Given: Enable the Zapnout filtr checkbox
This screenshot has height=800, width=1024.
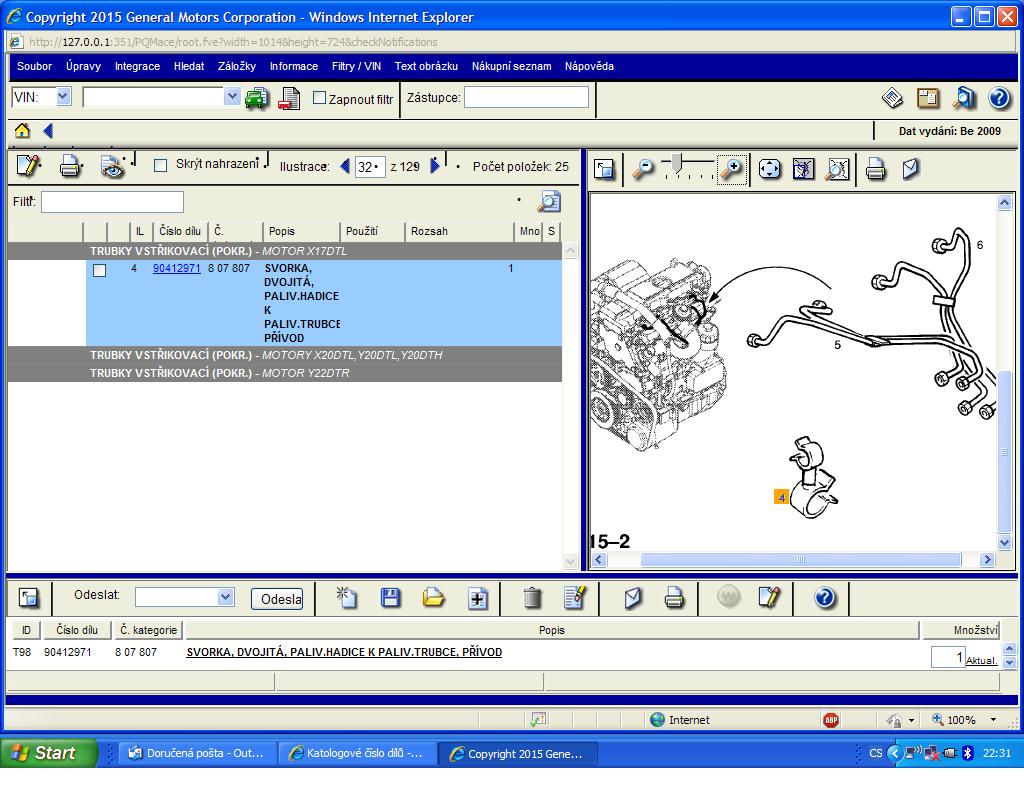Looking at the screenshot, I should coord(320,98).
